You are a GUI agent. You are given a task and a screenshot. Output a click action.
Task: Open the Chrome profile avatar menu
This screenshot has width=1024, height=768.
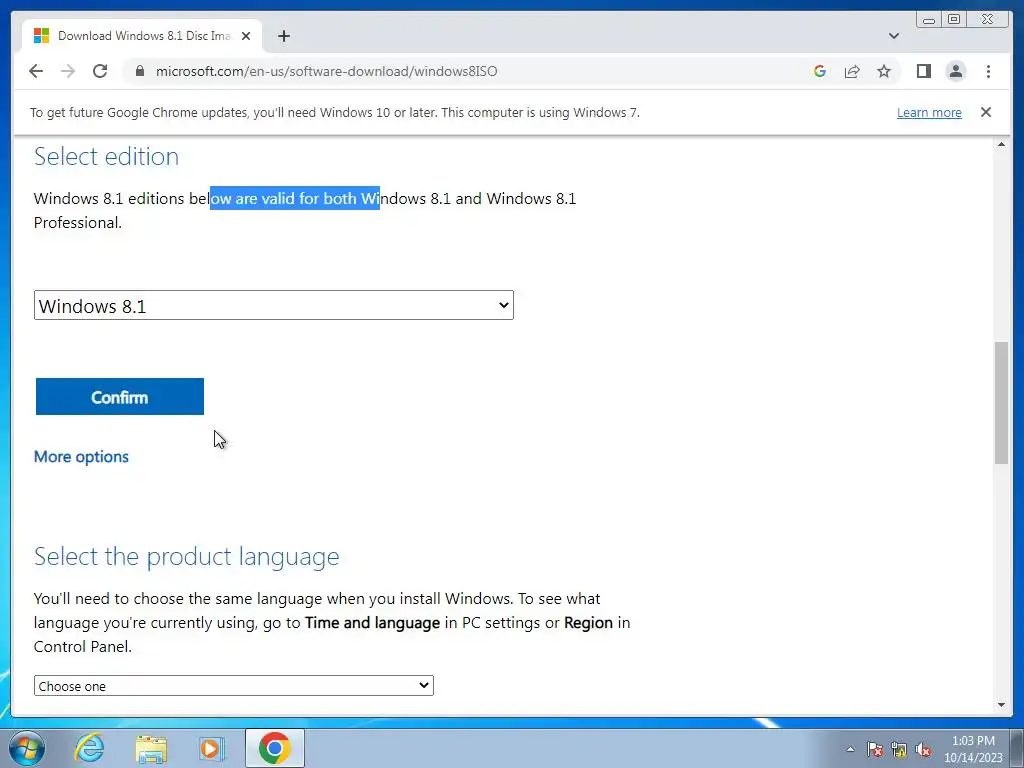pos(955,71)
